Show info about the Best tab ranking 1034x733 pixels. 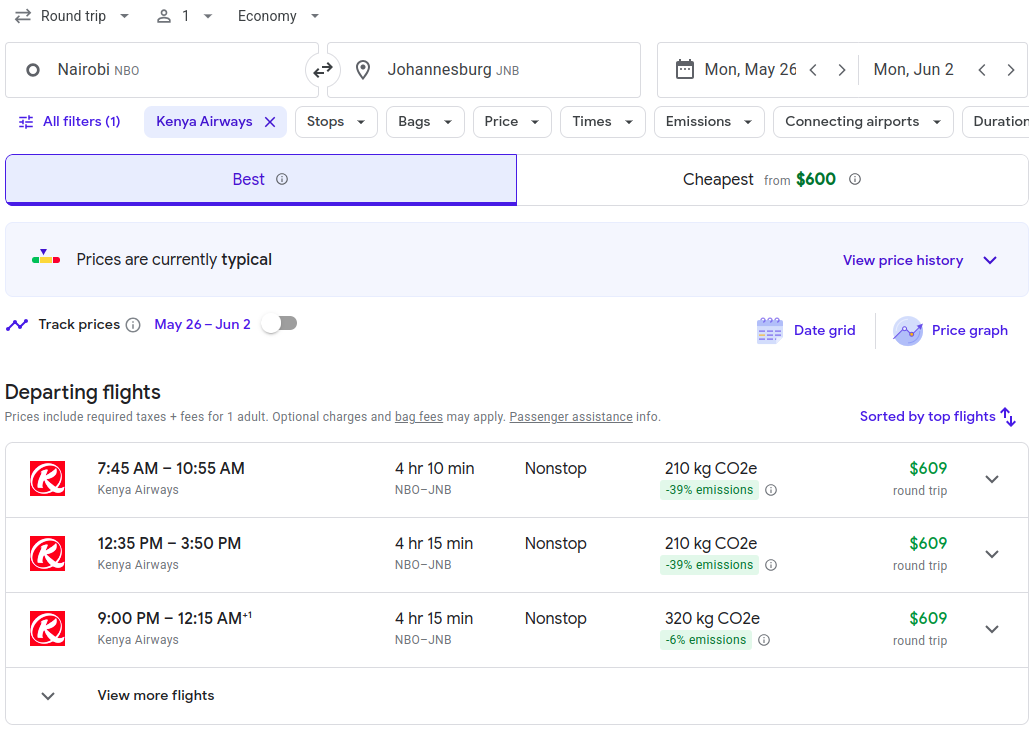coord(282,180)
